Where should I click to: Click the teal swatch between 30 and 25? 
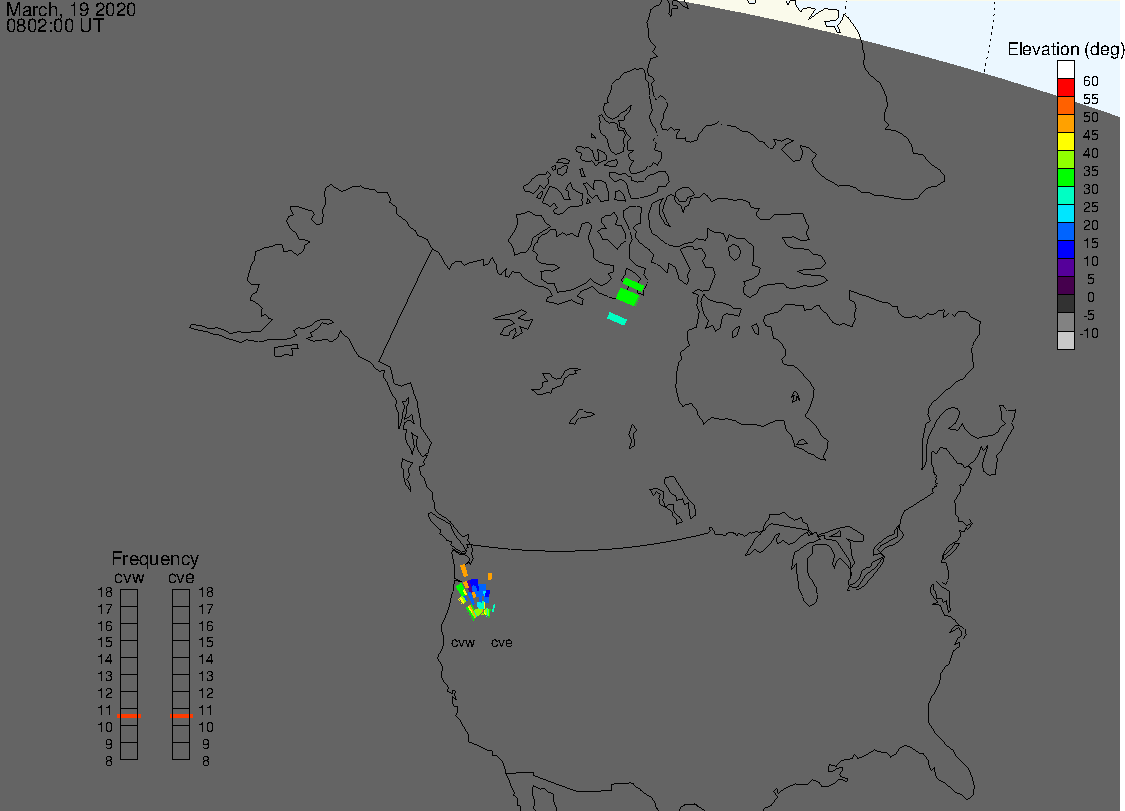pyautogui.click(x=1065, y=196)
